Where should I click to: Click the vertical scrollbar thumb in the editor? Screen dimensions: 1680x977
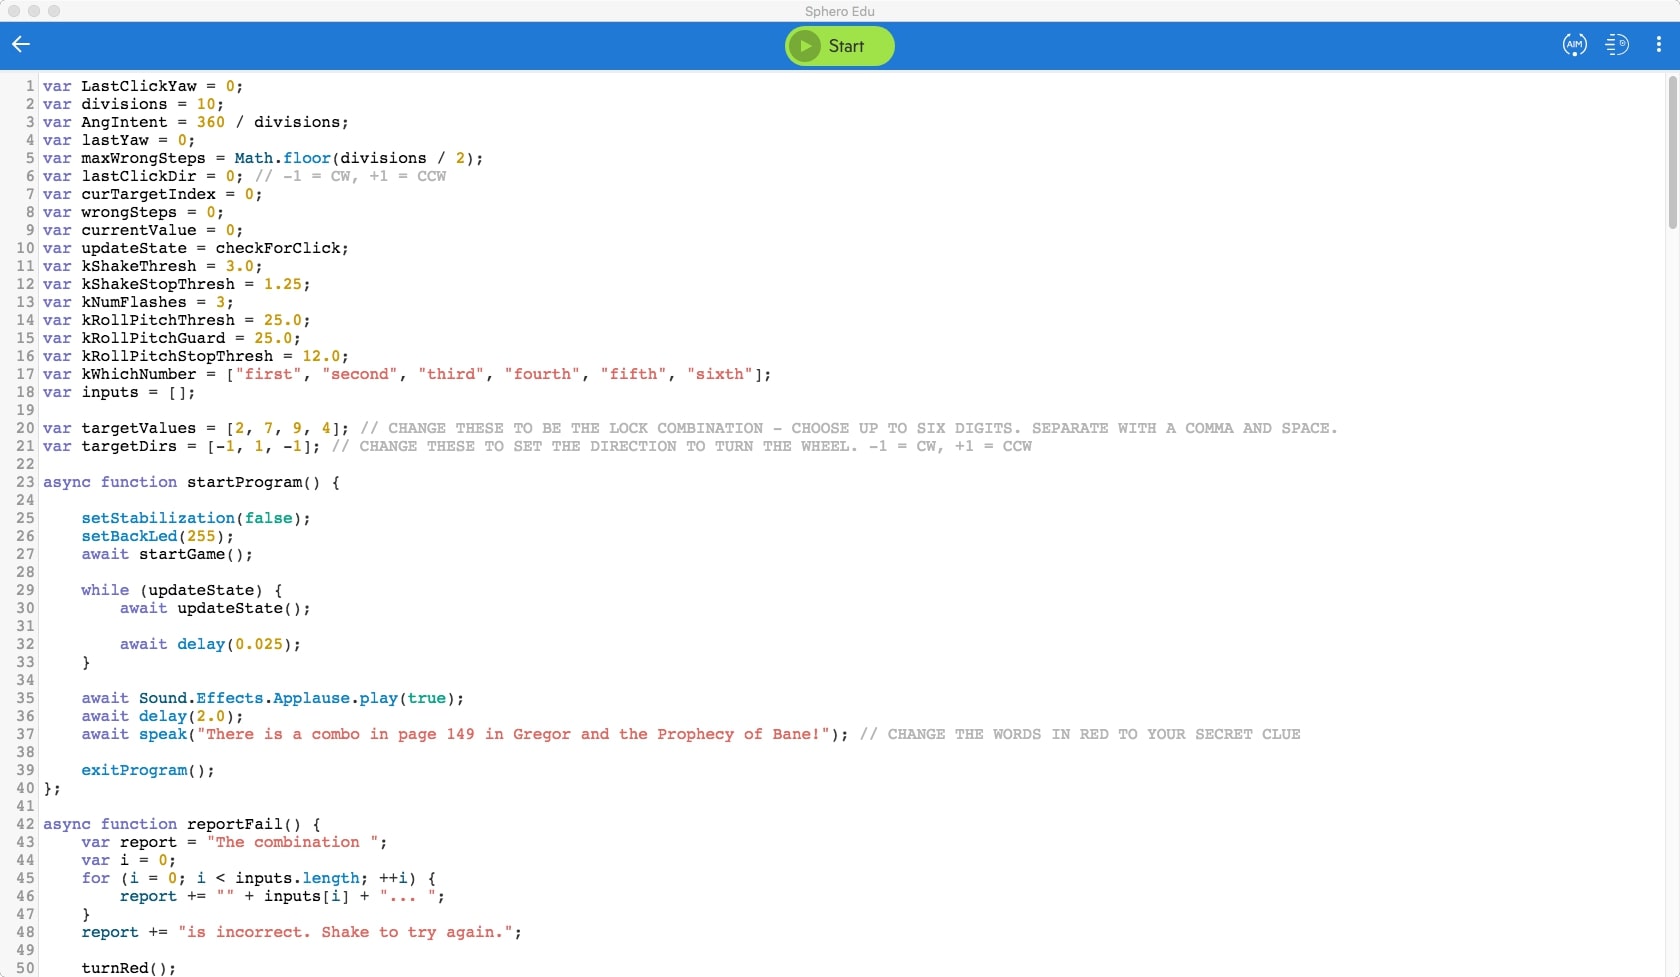click(x=1672, y=150)
